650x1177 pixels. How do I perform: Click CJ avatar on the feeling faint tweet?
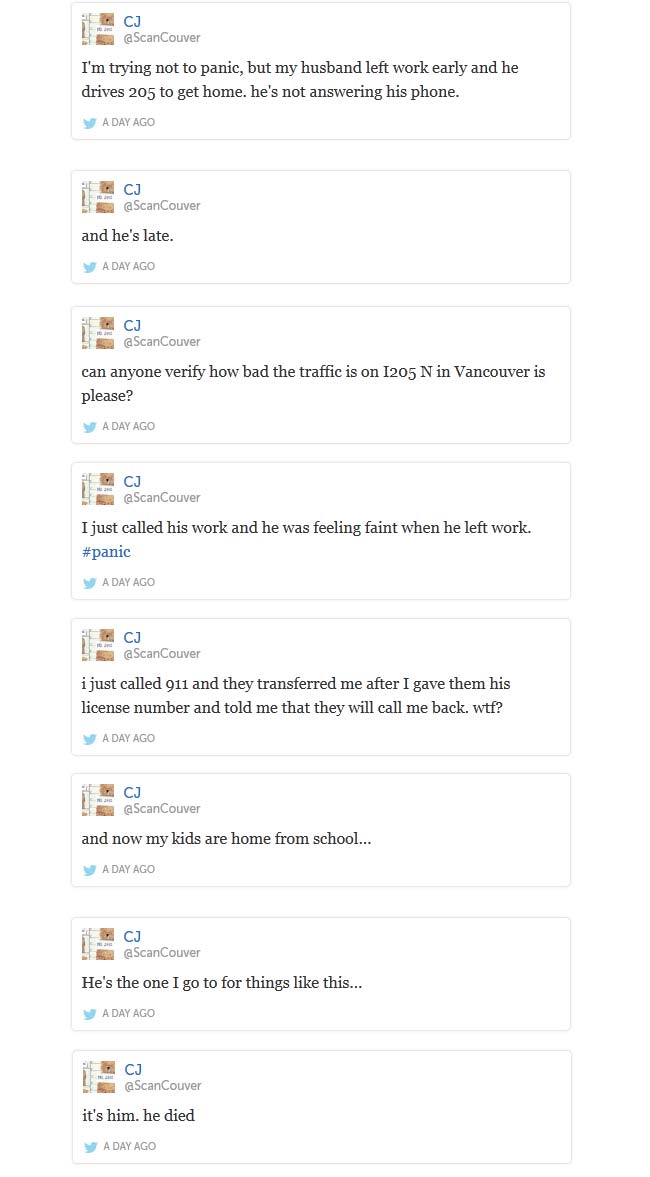(98, 489)
